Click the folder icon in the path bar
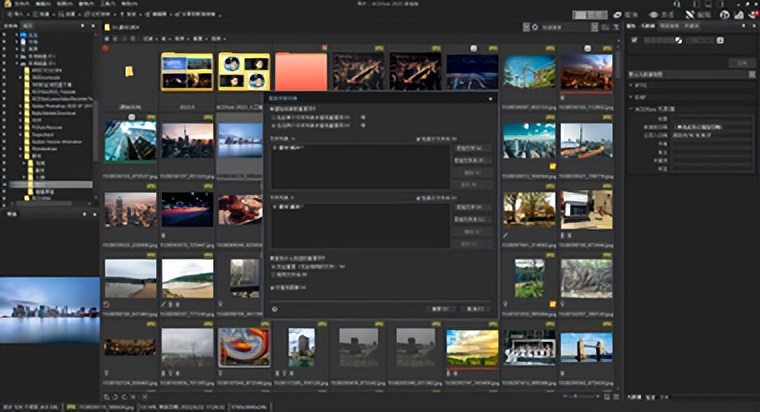760x412 pixels. pyautogui.click(x=109, y=25)
